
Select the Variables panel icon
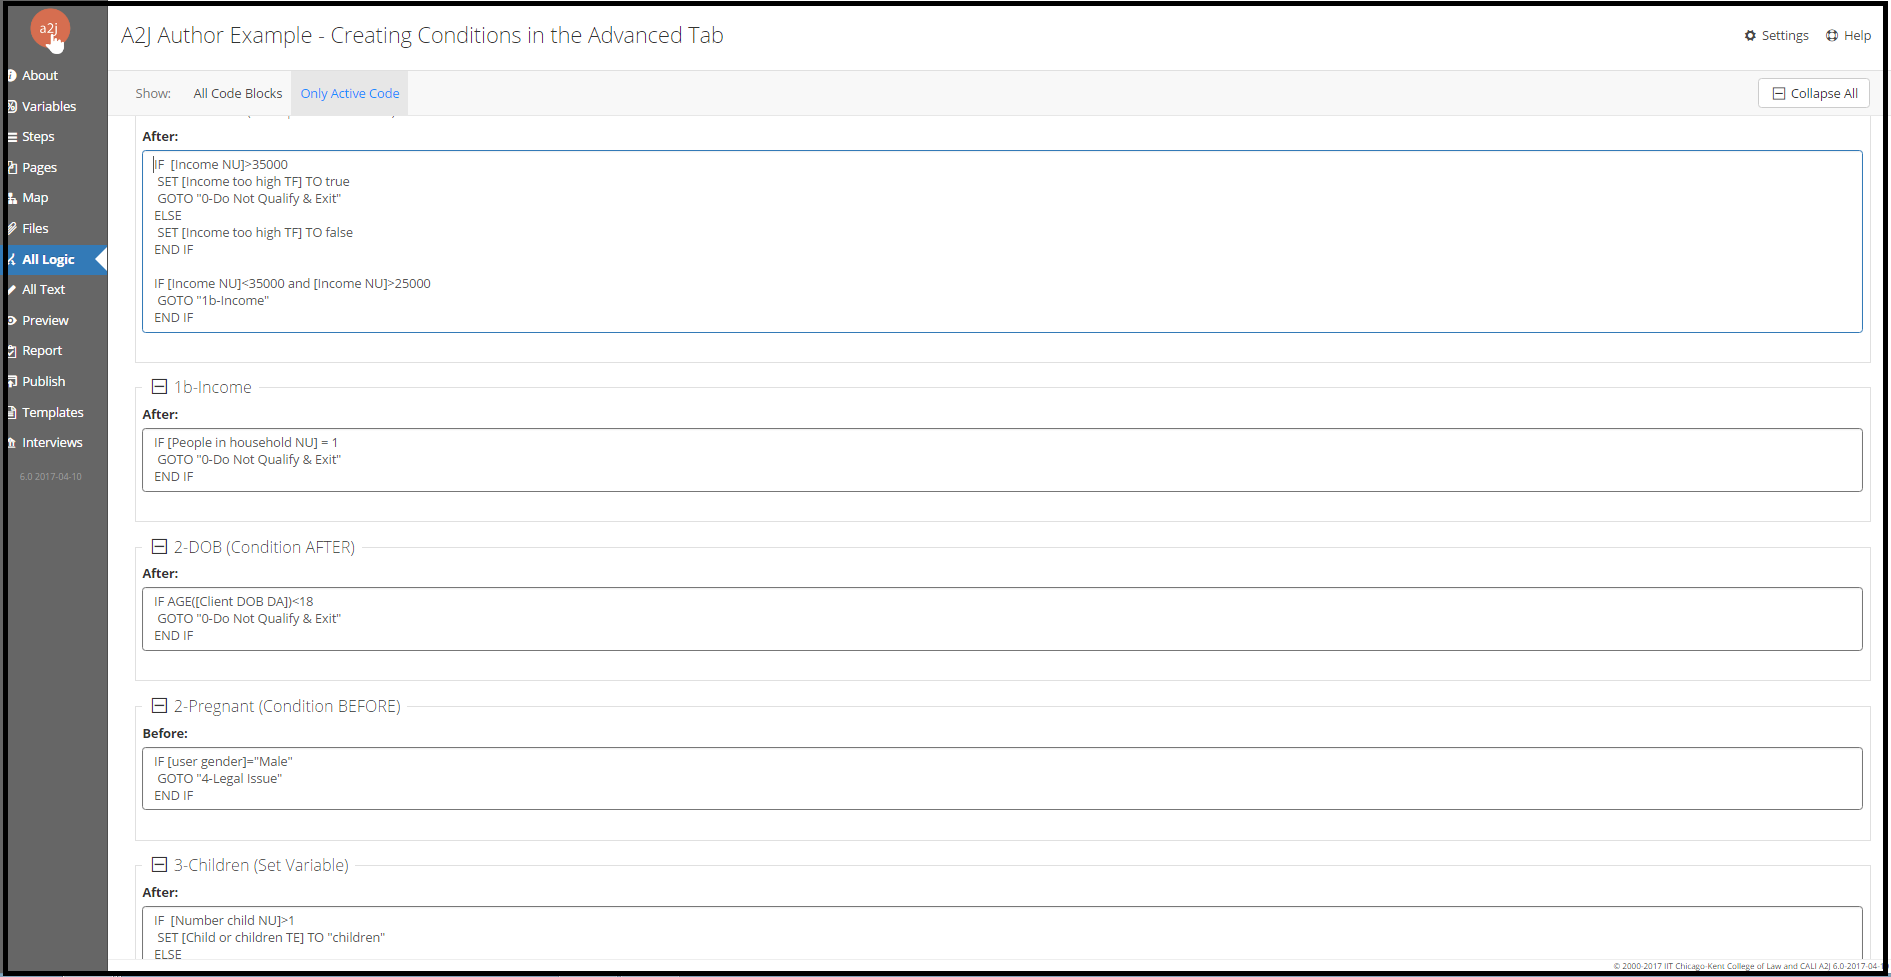tap(48, 106)
